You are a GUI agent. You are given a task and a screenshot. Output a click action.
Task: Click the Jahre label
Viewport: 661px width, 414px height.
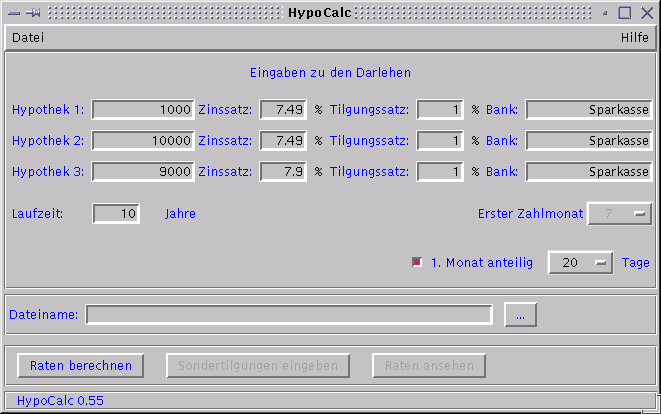pos(180,214)
